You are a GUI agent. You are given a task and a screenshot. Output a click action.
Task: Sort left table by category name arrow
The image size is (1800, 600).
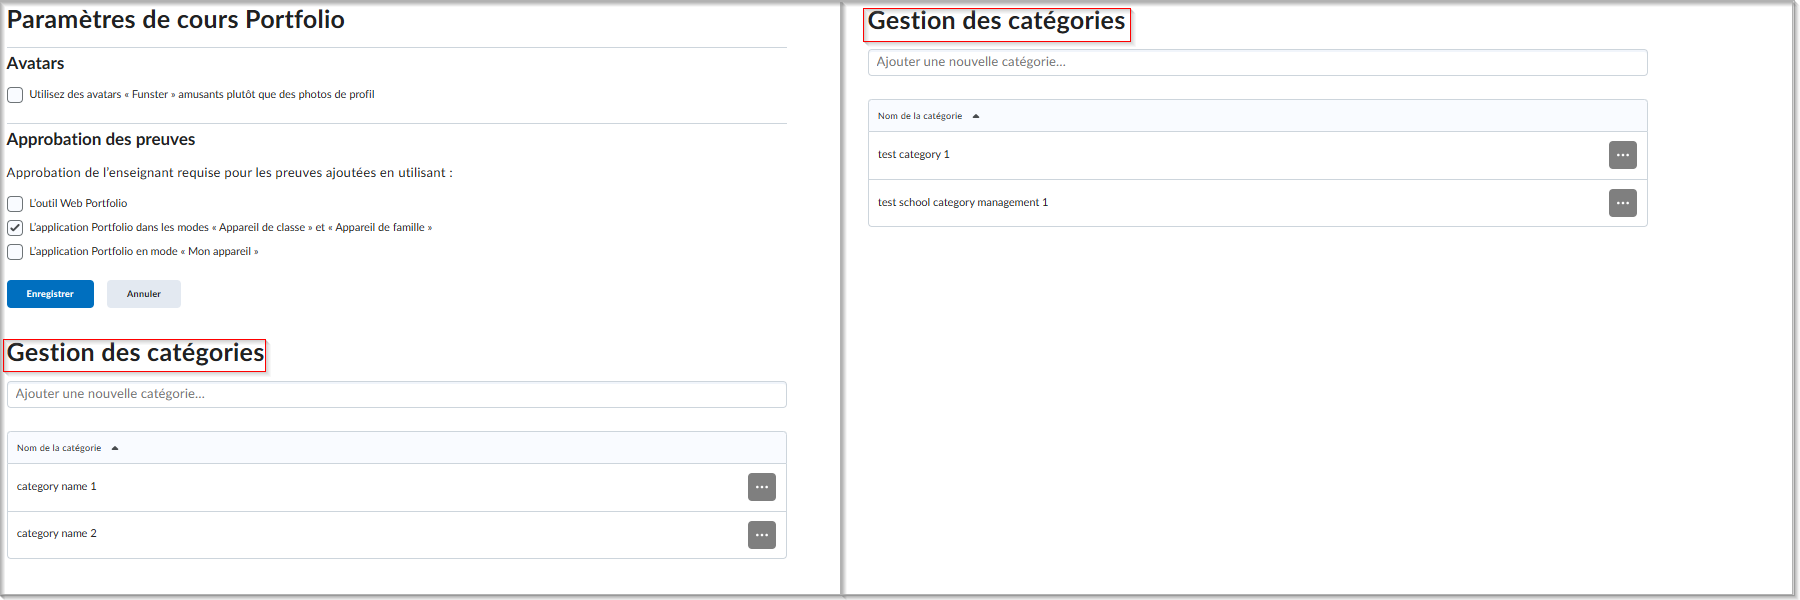coord(115,448)
